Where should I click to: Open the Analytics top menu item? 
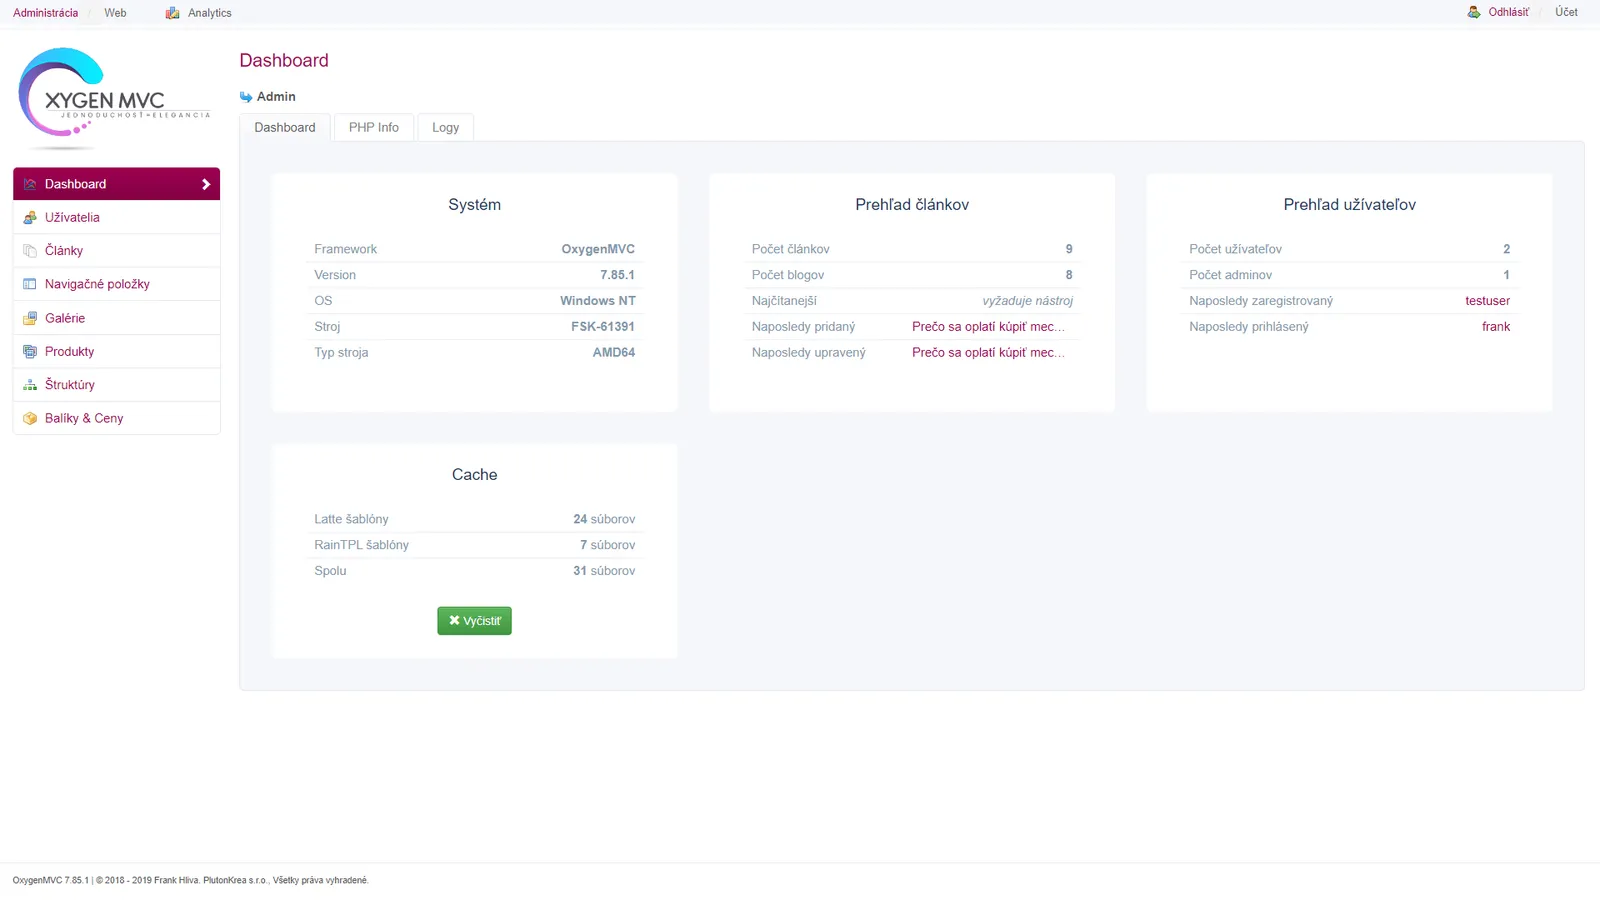(x=210, y=13)
